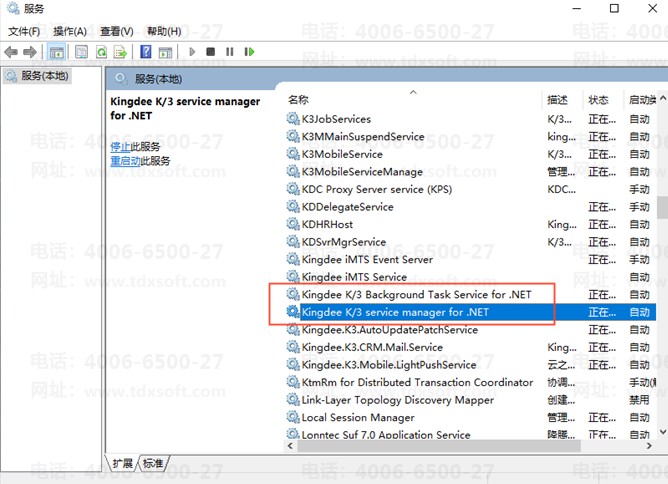668x484 pixels.
Task: Refresh the services list from toolbar
Action: (101, 52)
